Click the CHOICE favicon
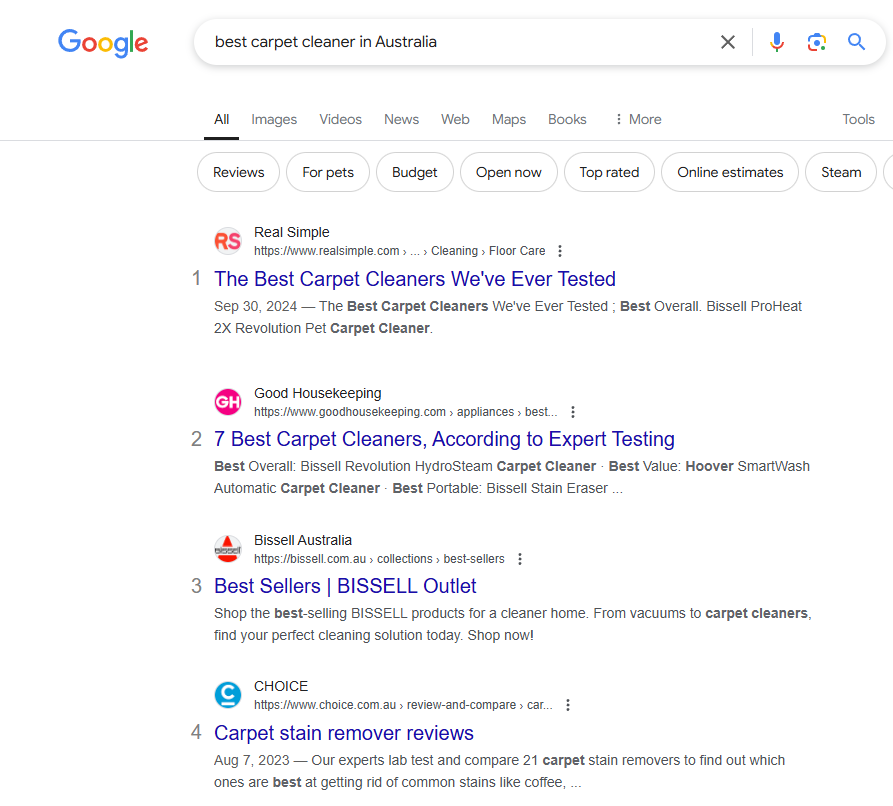Viewport: 893px width, 806px height. point(228,695)
